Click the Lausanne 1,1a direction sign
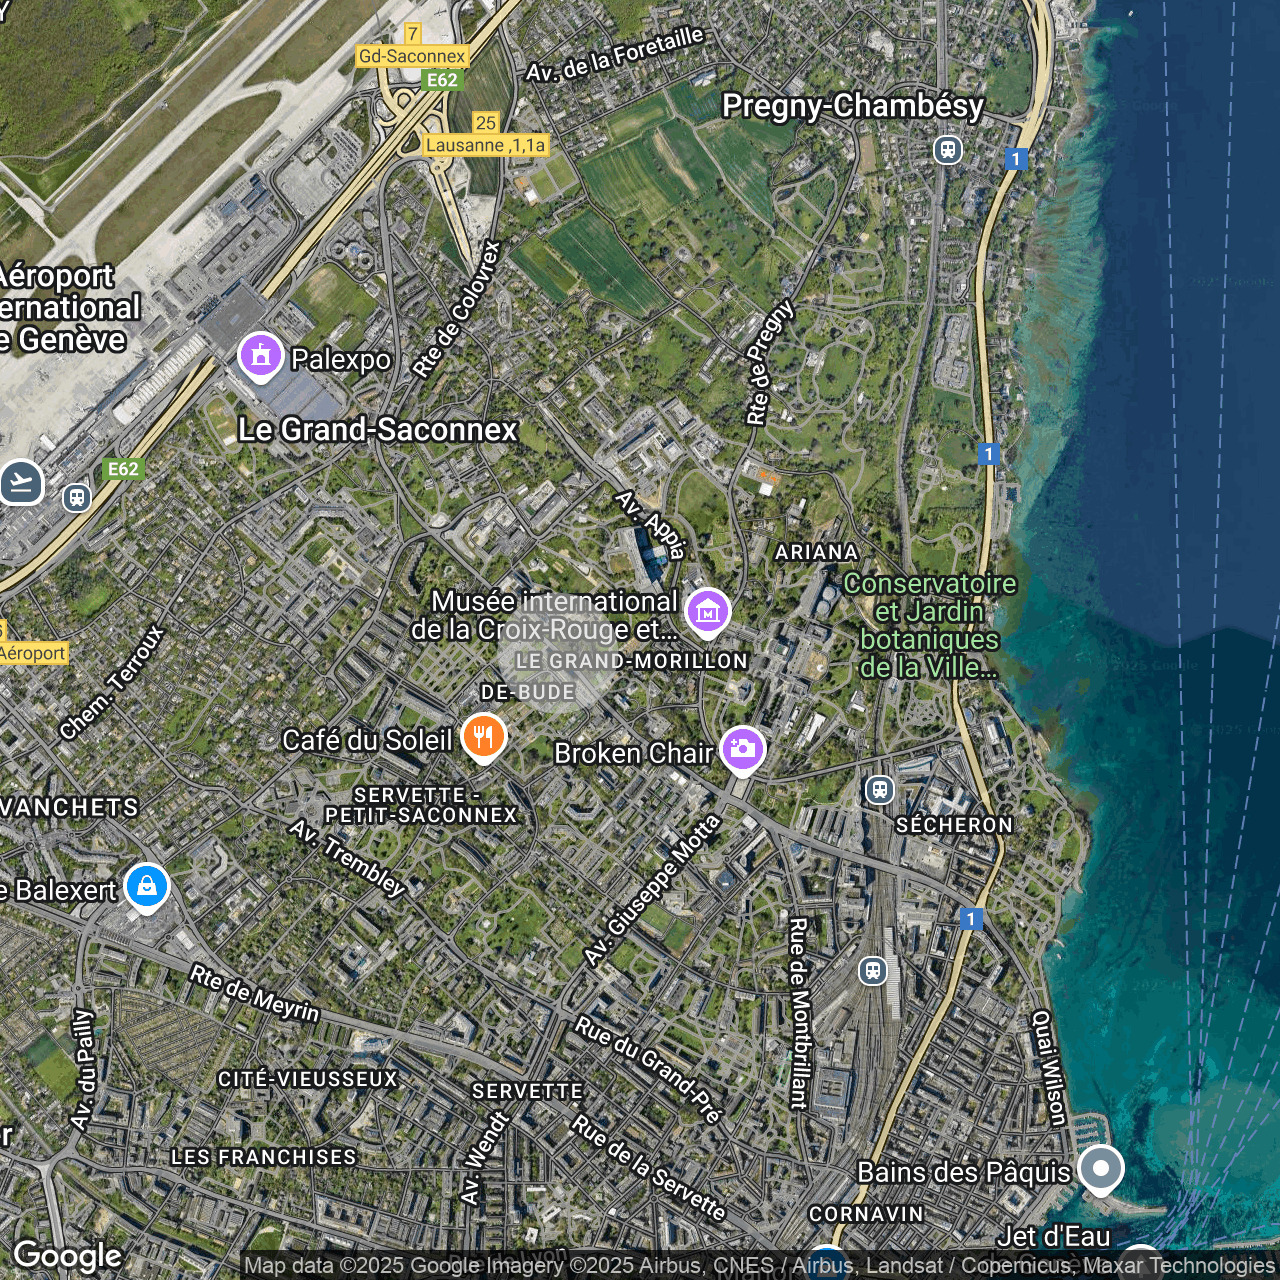Screen dimensions: 1280x1280 click(x=486, y=145)
